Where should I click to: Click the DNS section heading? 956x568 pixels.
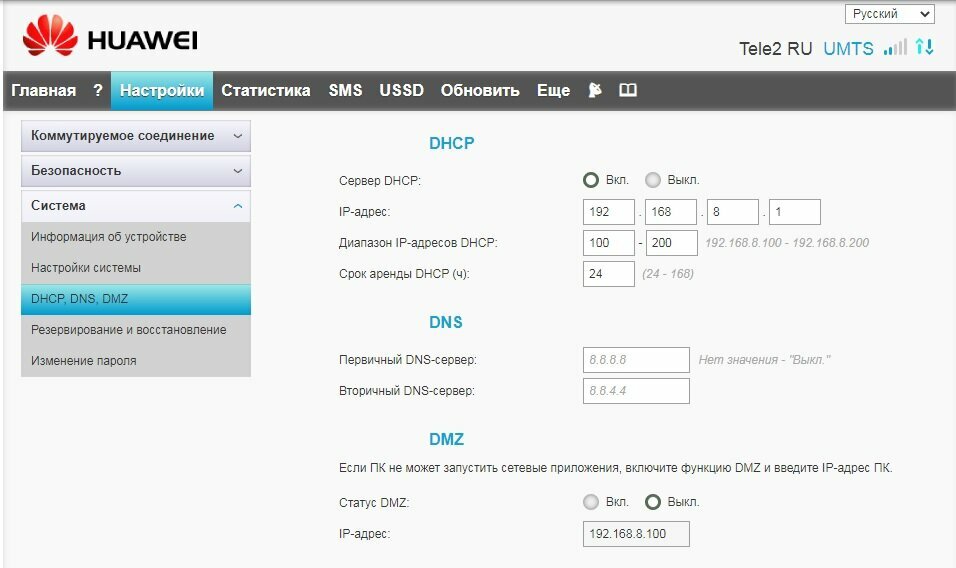446,322
